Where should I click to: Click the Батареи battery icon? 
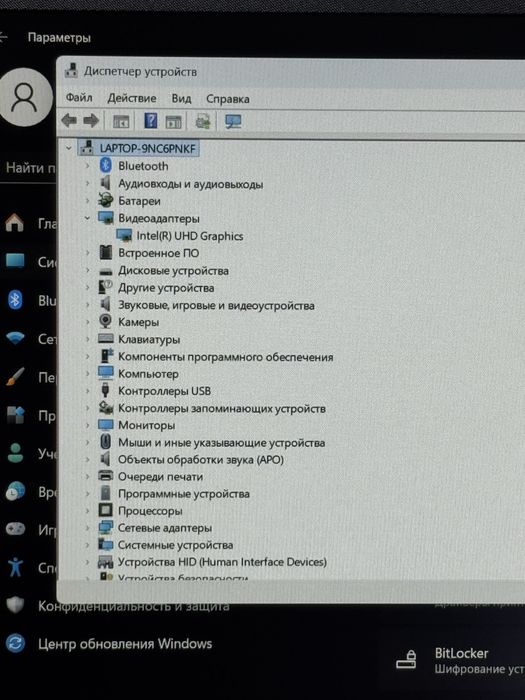[x=105, y=200]
